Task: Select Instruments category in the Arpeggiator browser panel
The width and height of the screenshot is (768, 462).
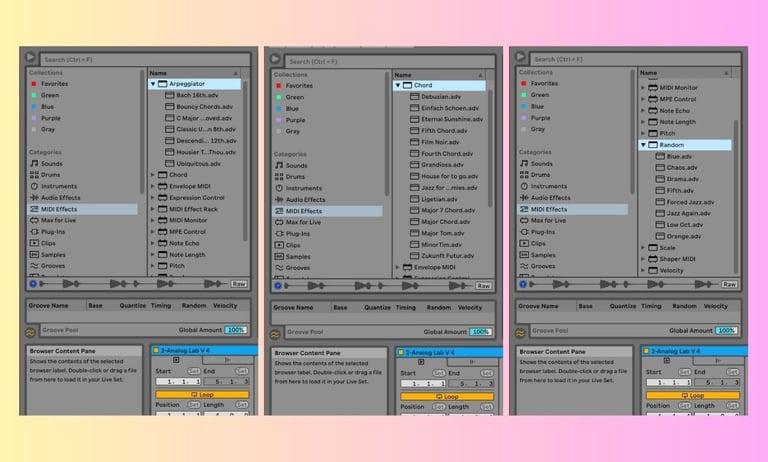Action: click(53, 186)
